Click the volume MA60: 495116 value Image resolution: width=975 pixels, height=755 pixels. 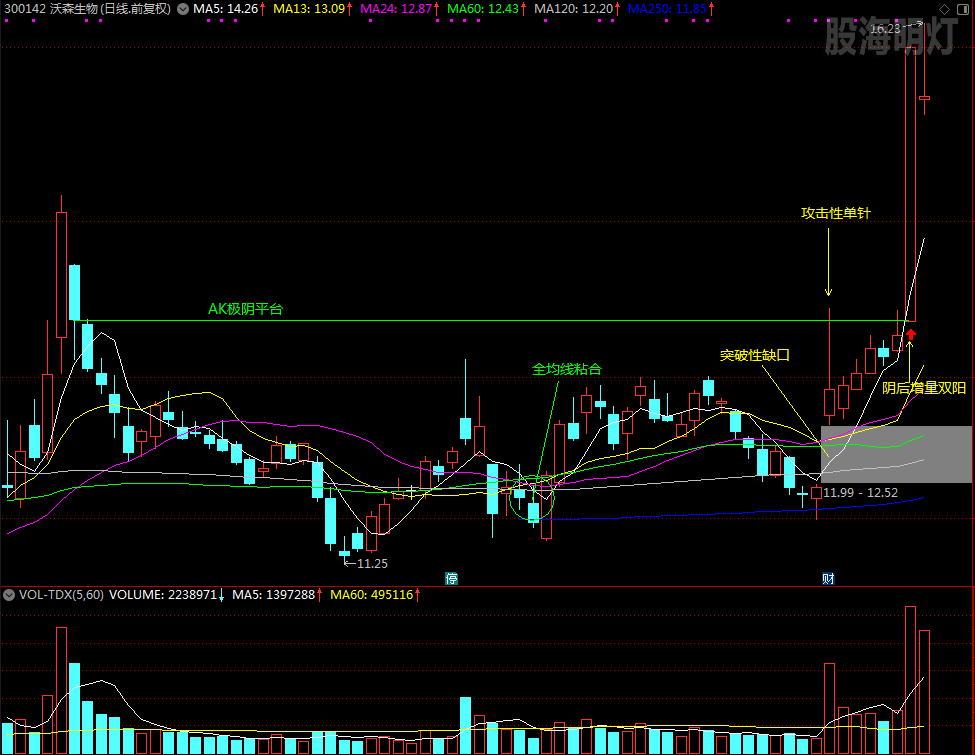point(371,595)
